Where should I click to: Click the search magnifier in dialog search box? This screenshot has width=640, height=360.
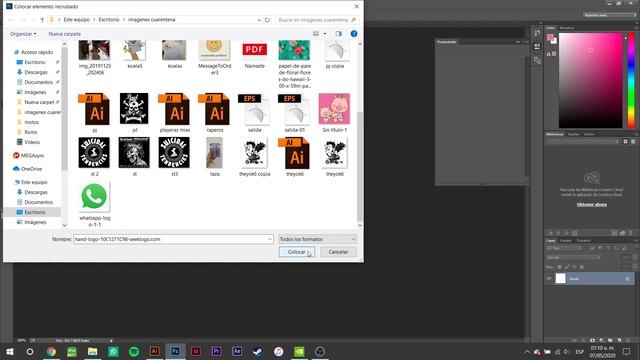pos(353,20)
